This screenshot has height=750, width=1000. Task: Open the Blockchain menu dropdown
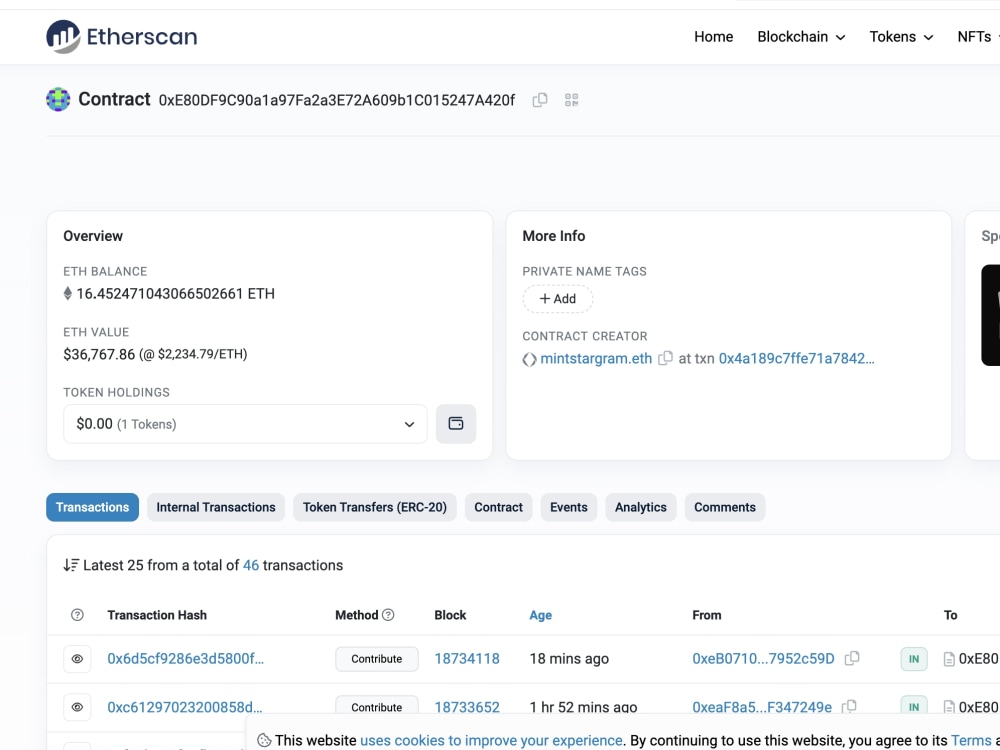coord(801,37)
